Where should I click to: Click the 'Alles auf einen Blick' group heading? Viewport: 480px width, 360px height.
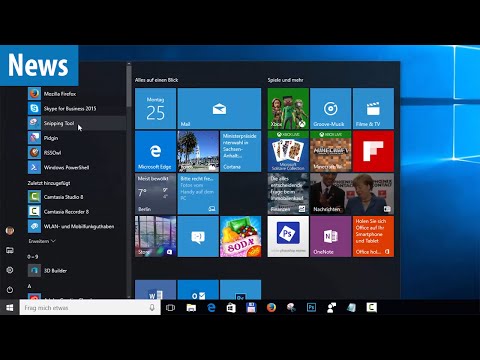point(156,80)
